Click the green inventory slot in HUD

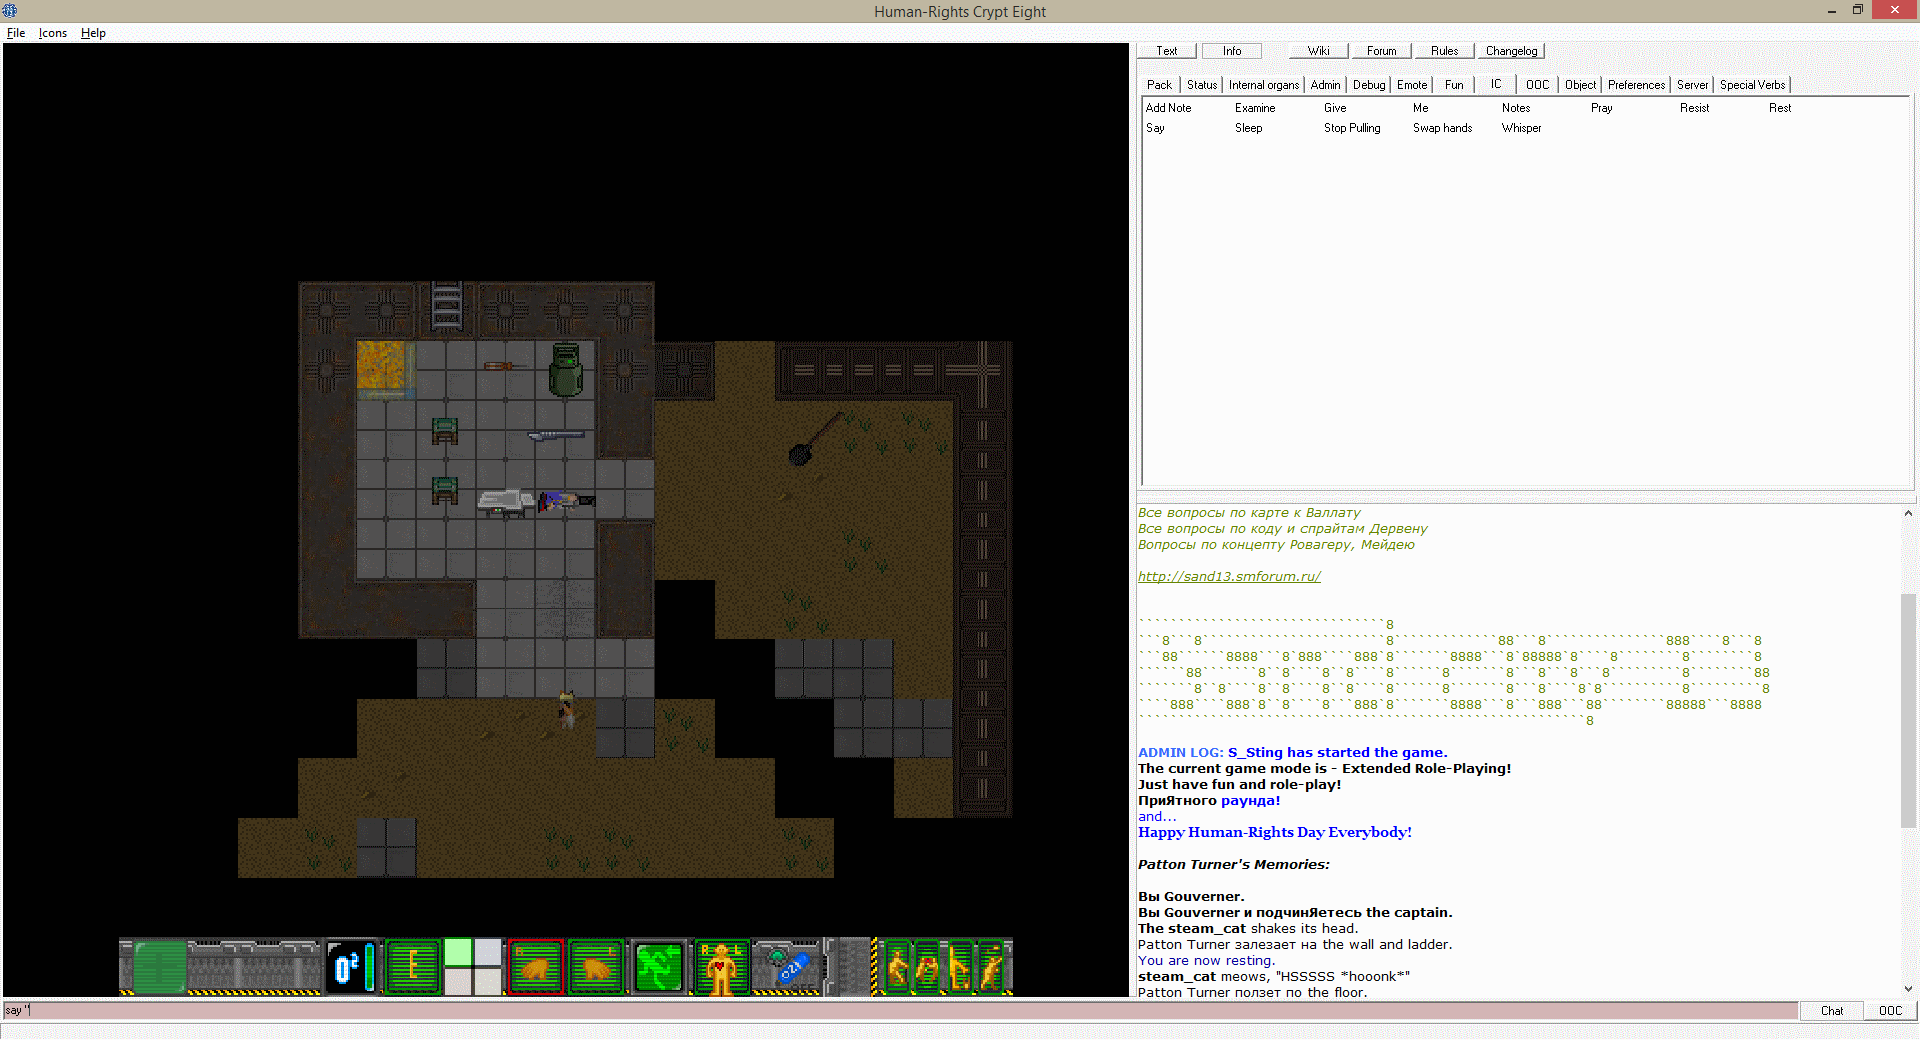(159, 967)
